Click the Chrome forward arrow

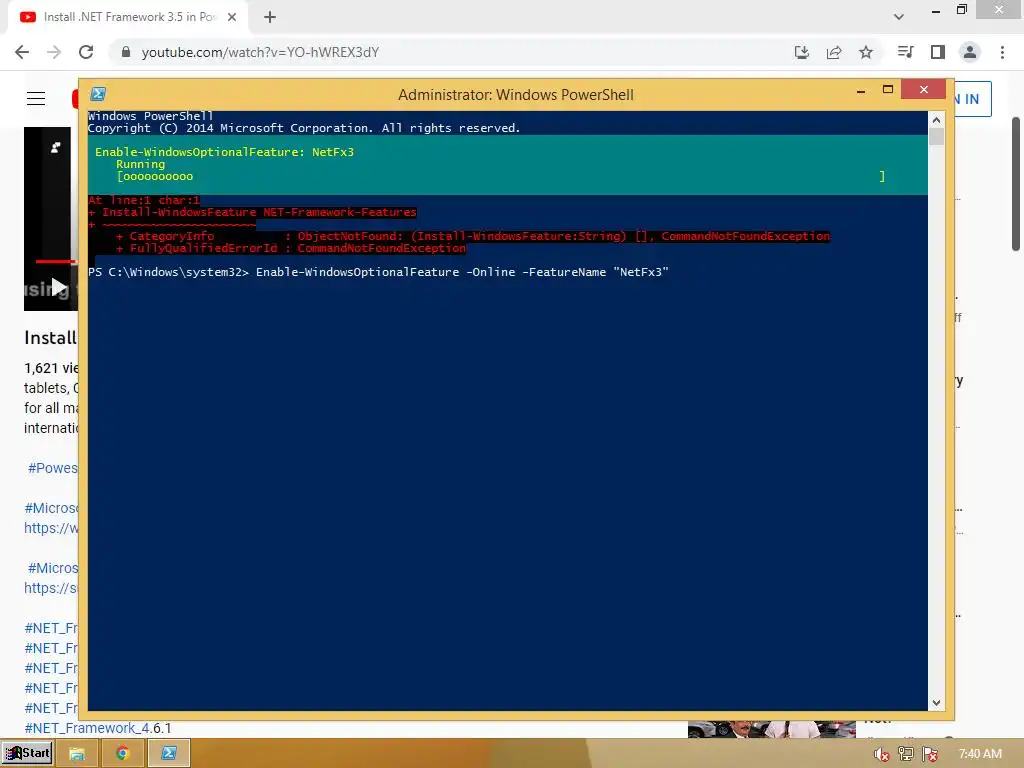coord(54,52)
